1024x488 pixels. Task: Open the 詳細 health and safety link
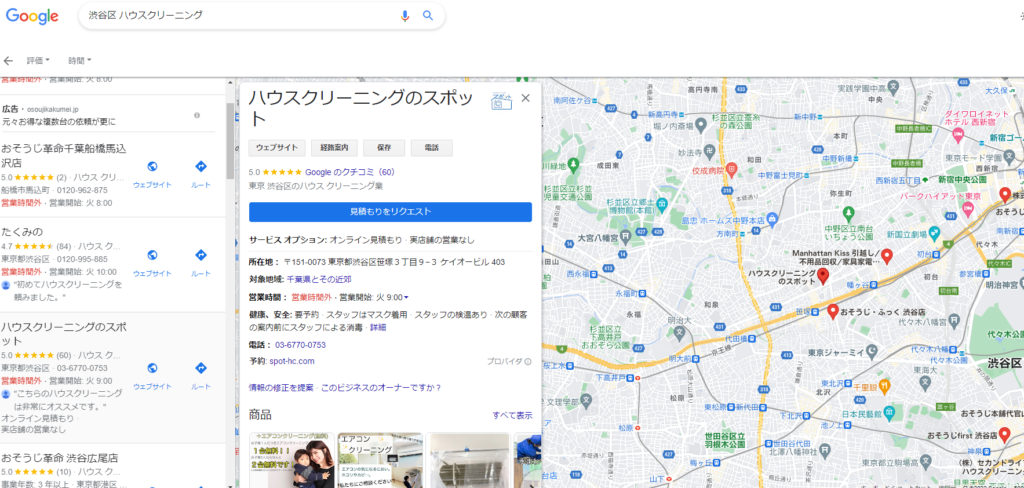tap(378, 327)
